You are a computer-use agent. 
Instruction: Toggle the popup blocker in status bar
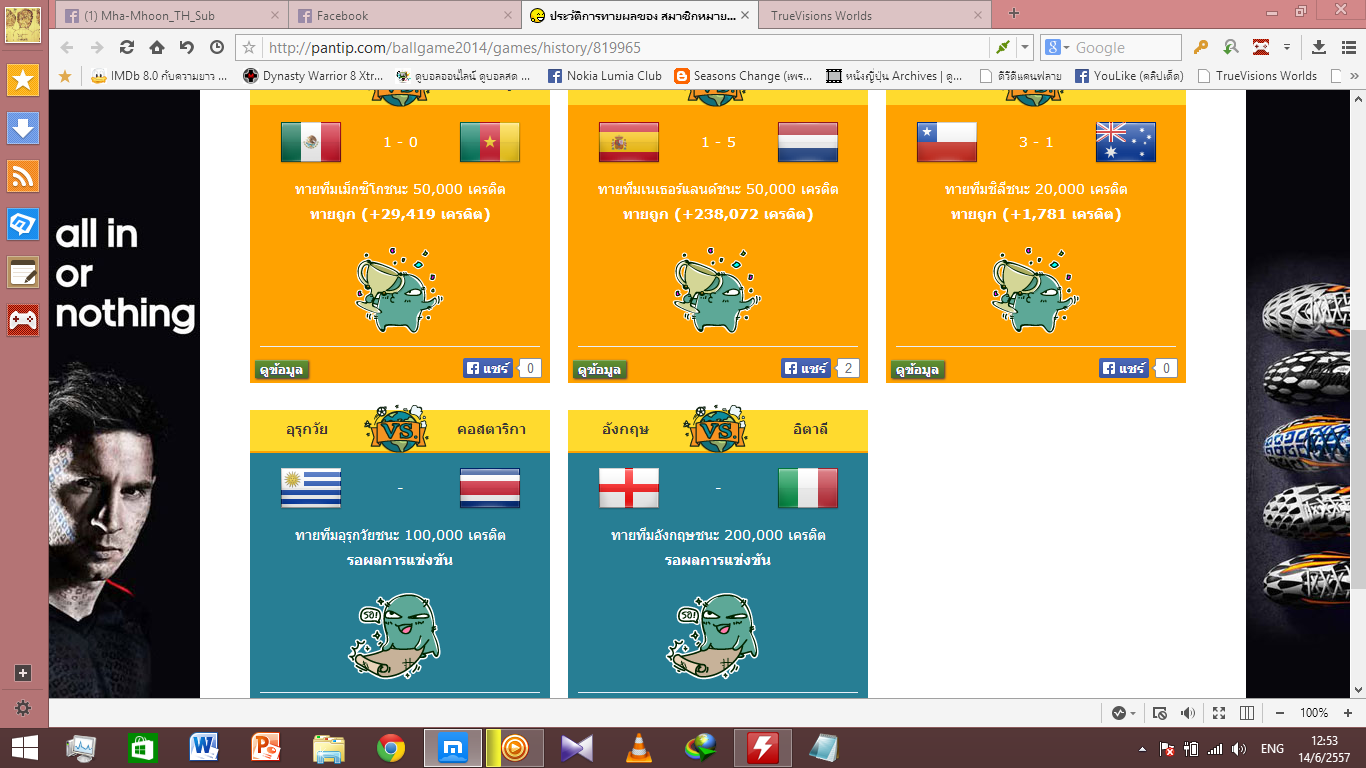coord(1159,713)
